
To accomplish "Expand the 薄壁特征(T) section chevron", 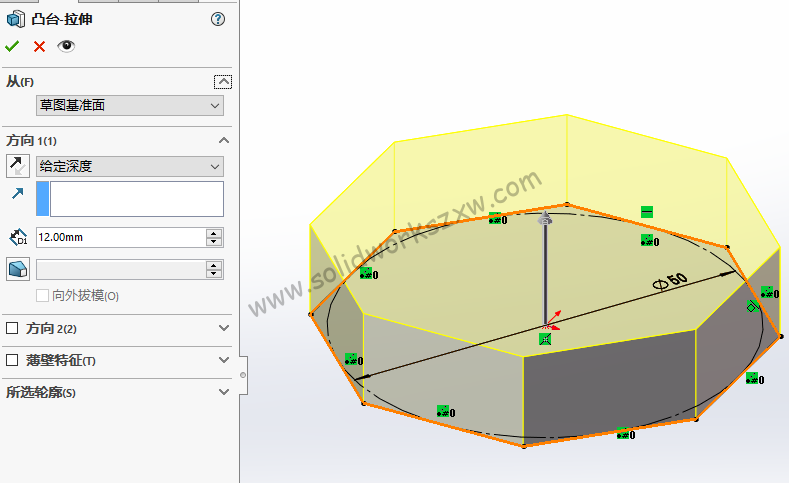I will pyautogui.click(x=224, y=360).
